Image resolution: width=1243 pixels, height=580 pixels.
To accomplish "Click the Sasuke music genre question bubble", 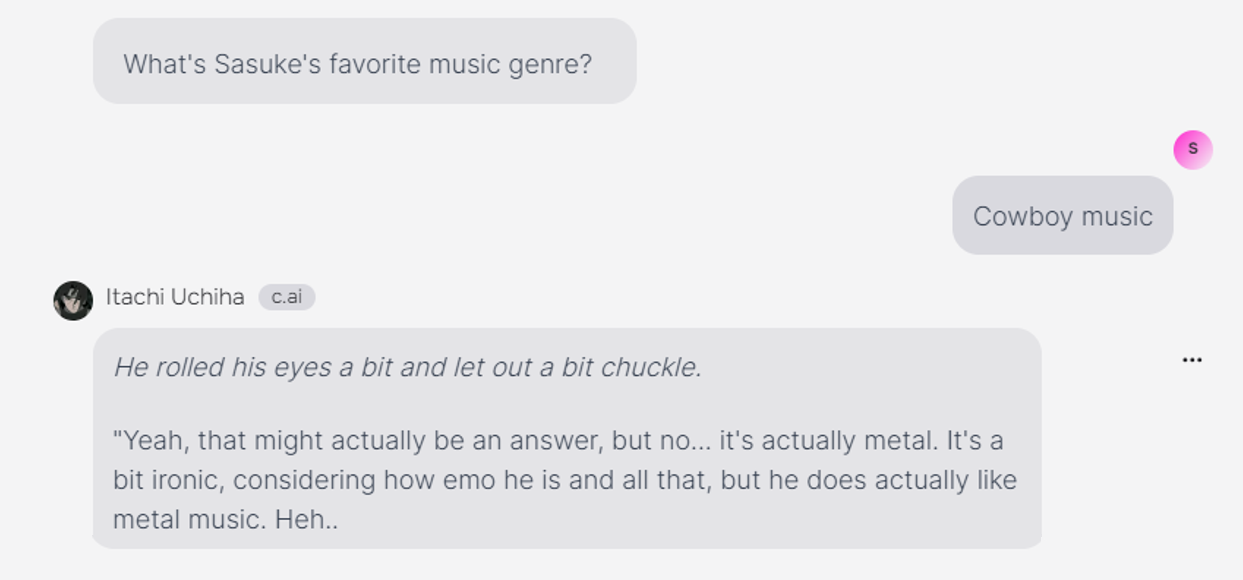I will 364,62.
